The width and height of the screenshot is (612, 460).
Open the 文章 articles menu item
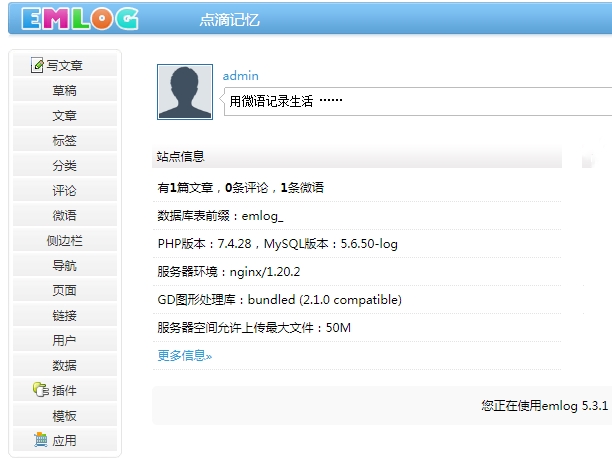click(x=65, y=116)
